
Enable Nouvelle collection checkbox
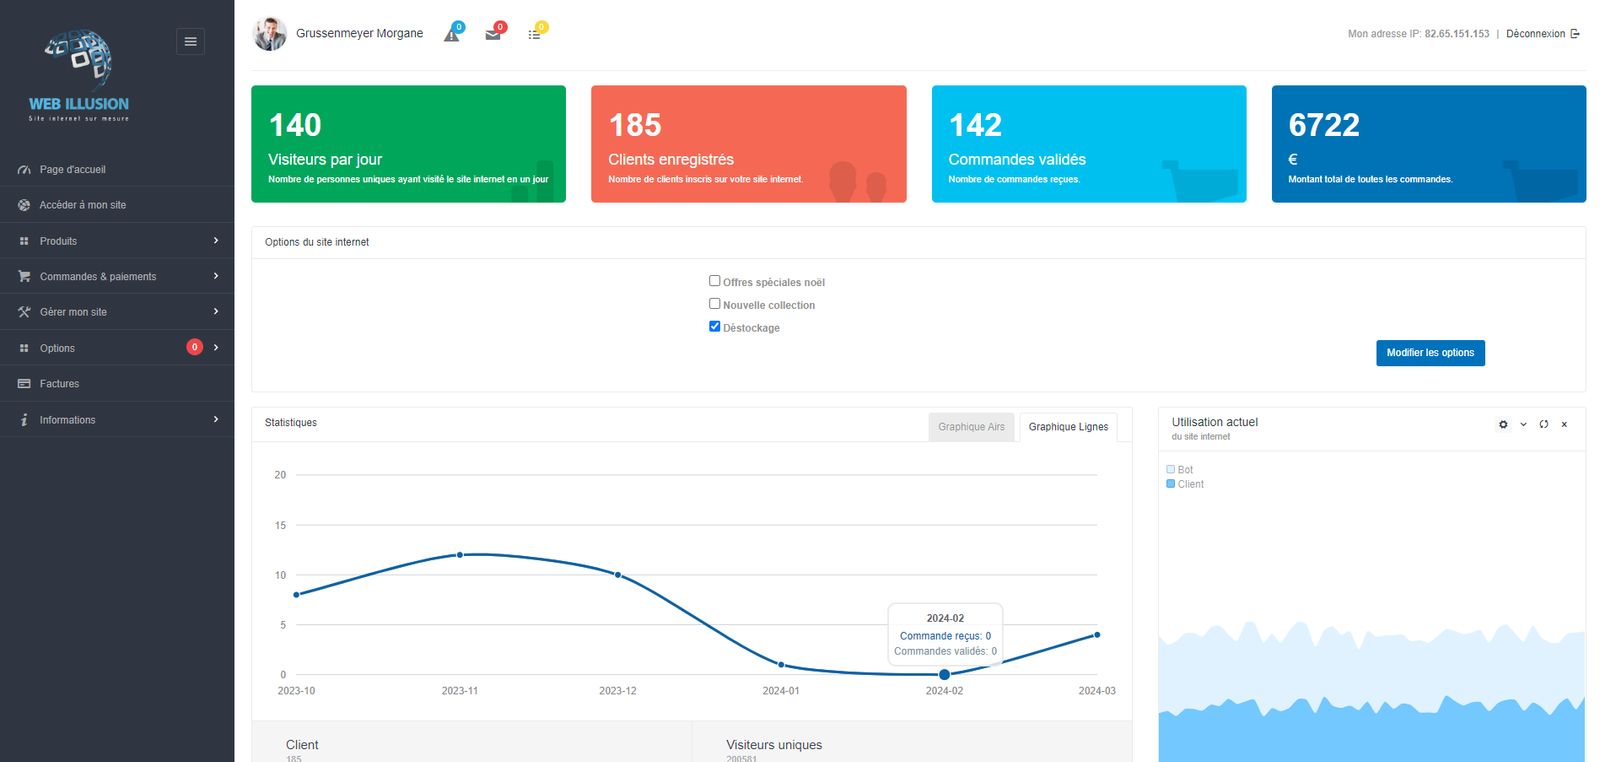715,304
